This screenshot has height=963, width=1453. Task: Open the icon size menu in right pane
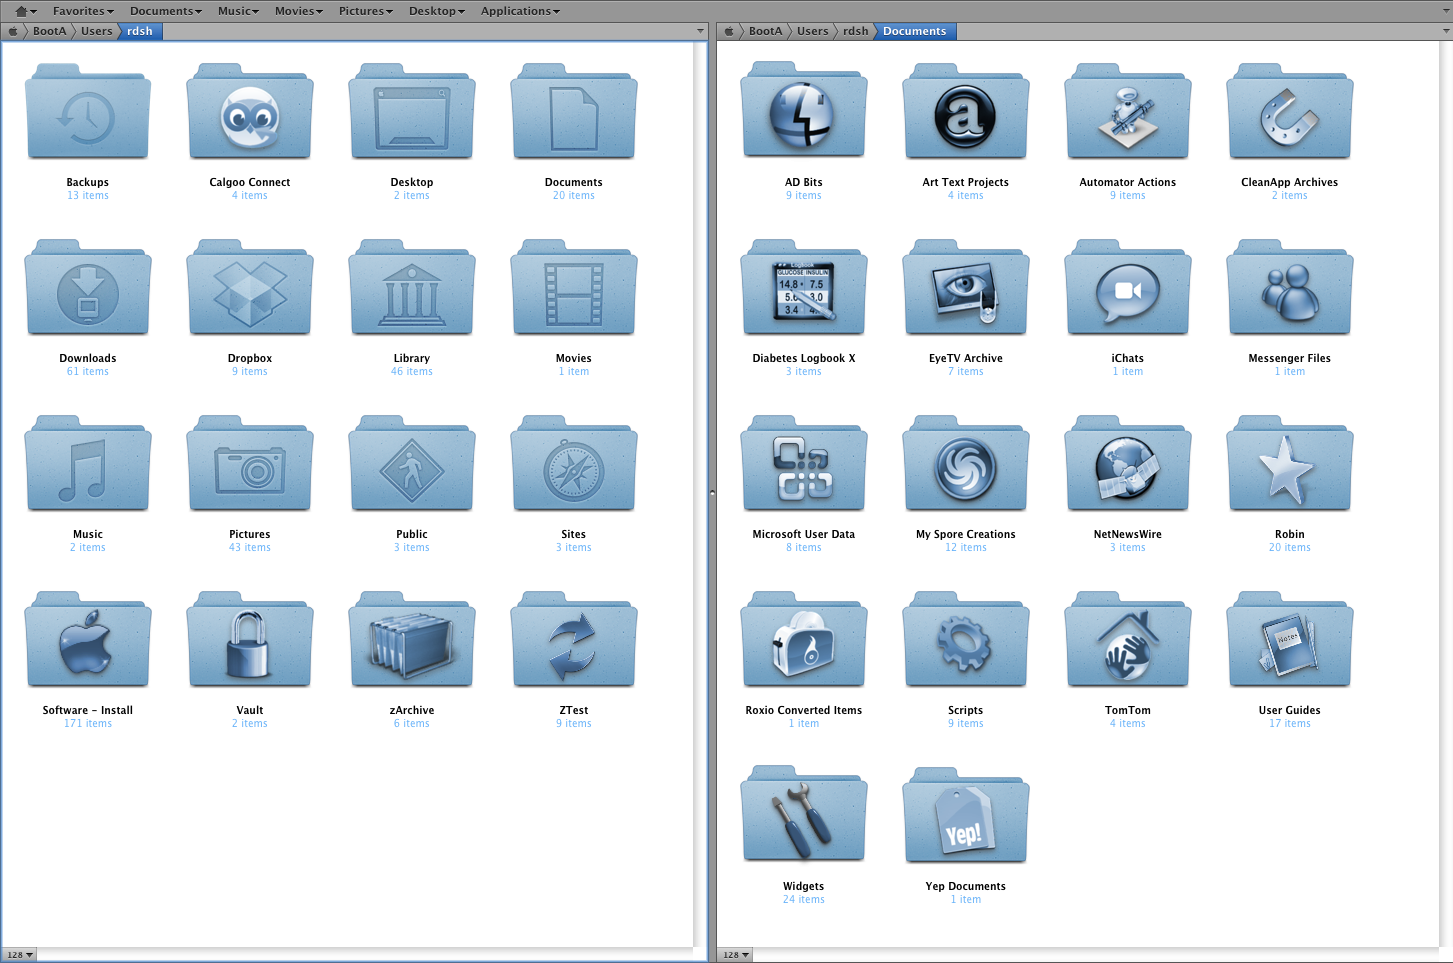[735, 954]
